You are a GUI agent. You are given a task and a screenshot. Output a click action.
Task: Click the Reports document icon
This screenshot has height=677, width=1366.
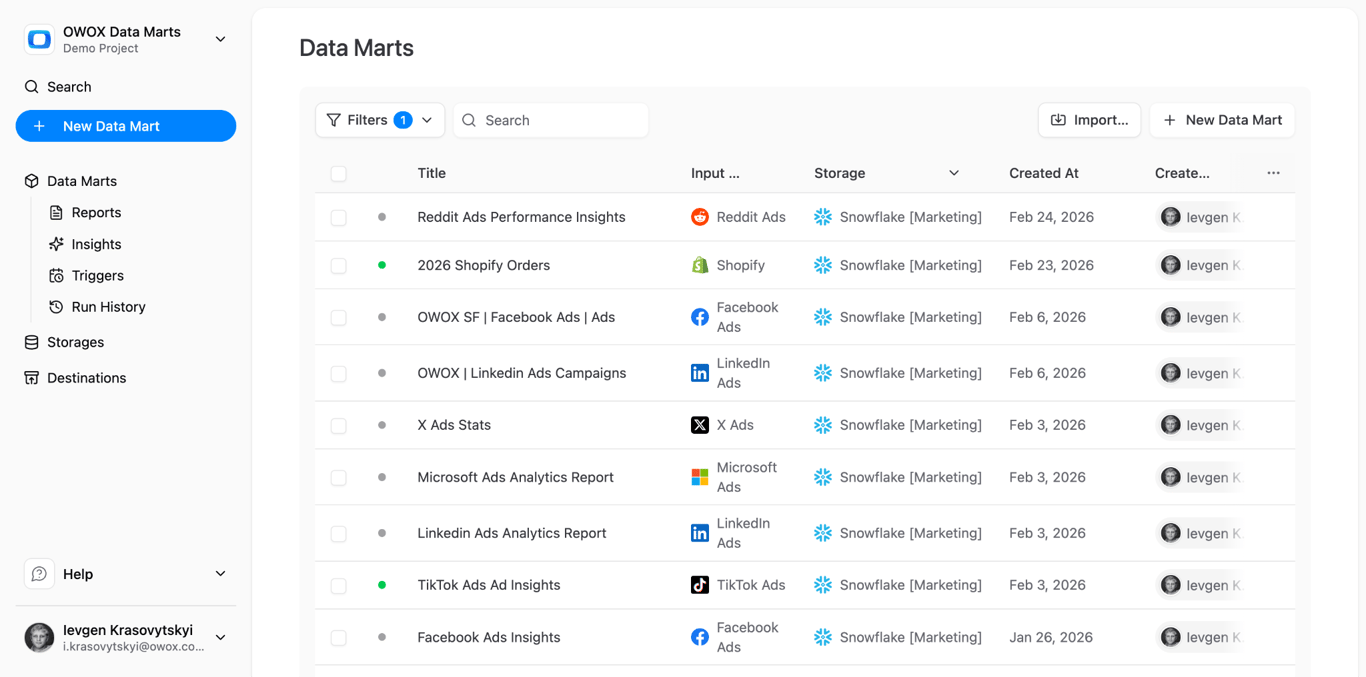click(x=56, y=213)
